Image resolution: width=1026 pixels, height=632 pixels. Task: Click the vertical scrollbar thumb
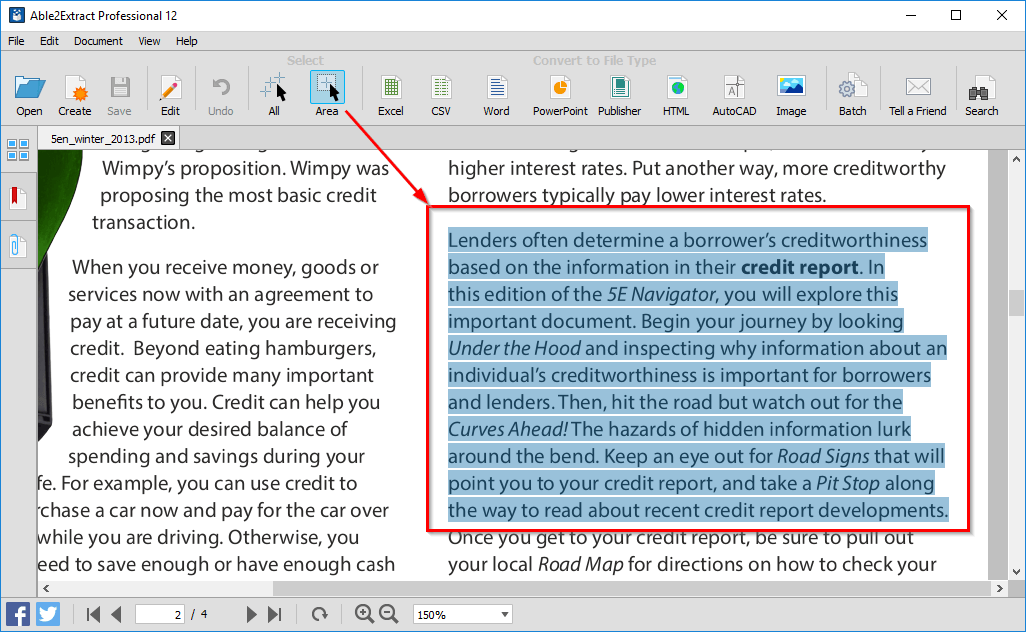tap(1017, 300)
